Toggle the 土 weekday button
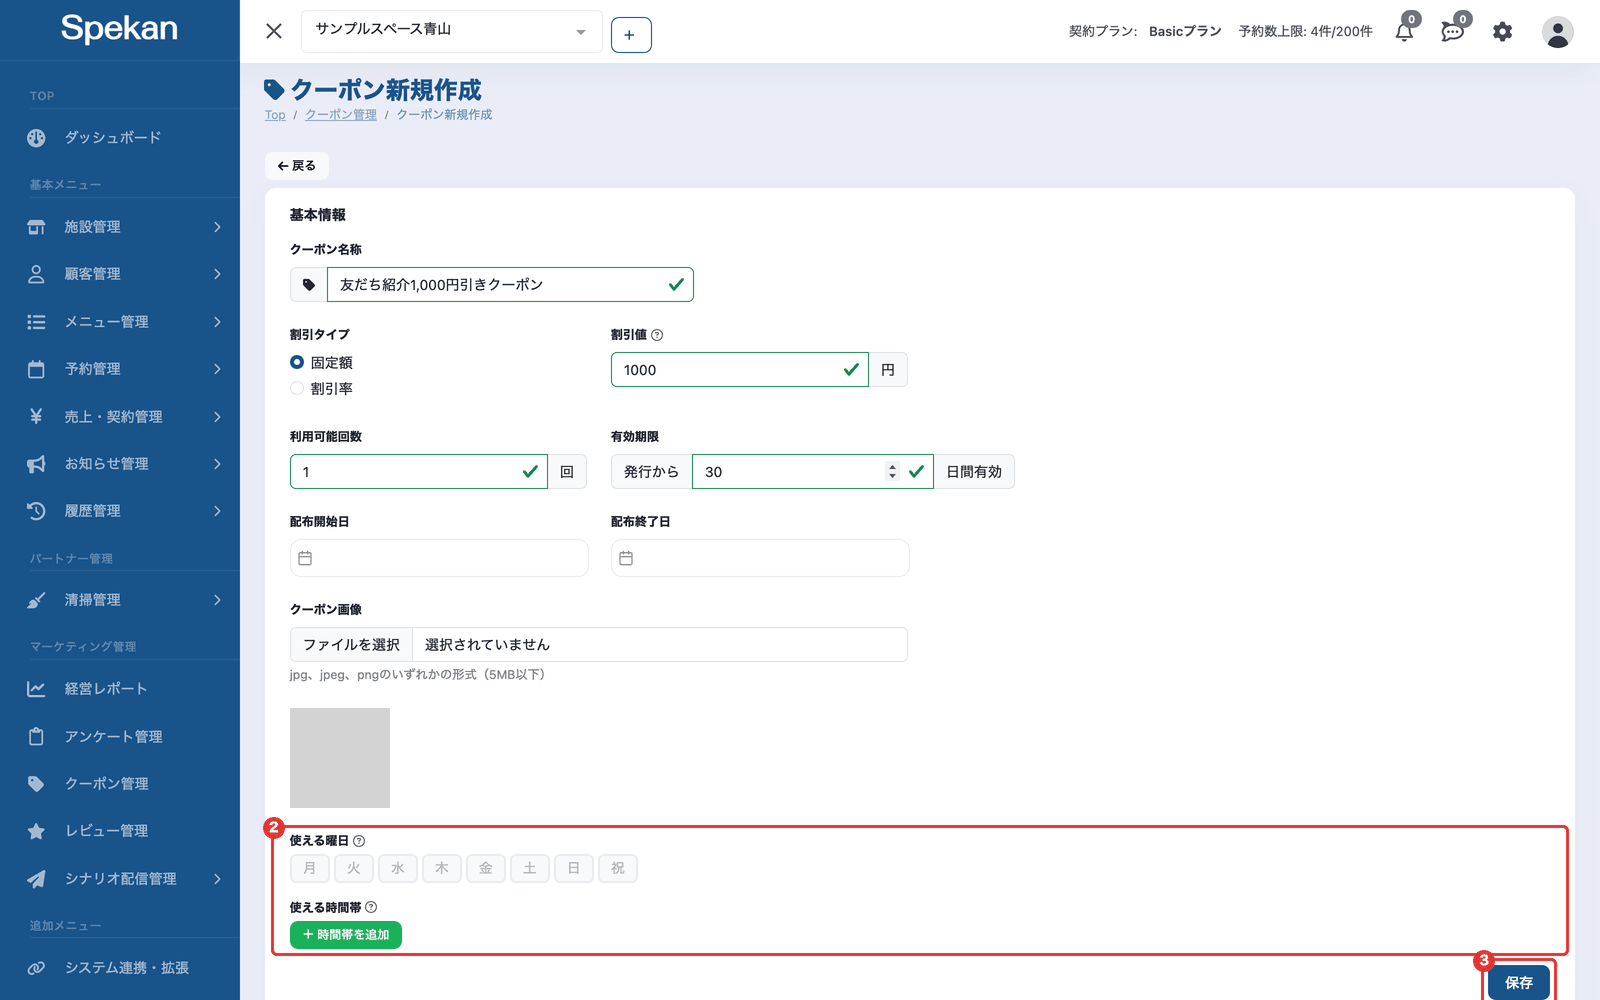 [530, 868]
